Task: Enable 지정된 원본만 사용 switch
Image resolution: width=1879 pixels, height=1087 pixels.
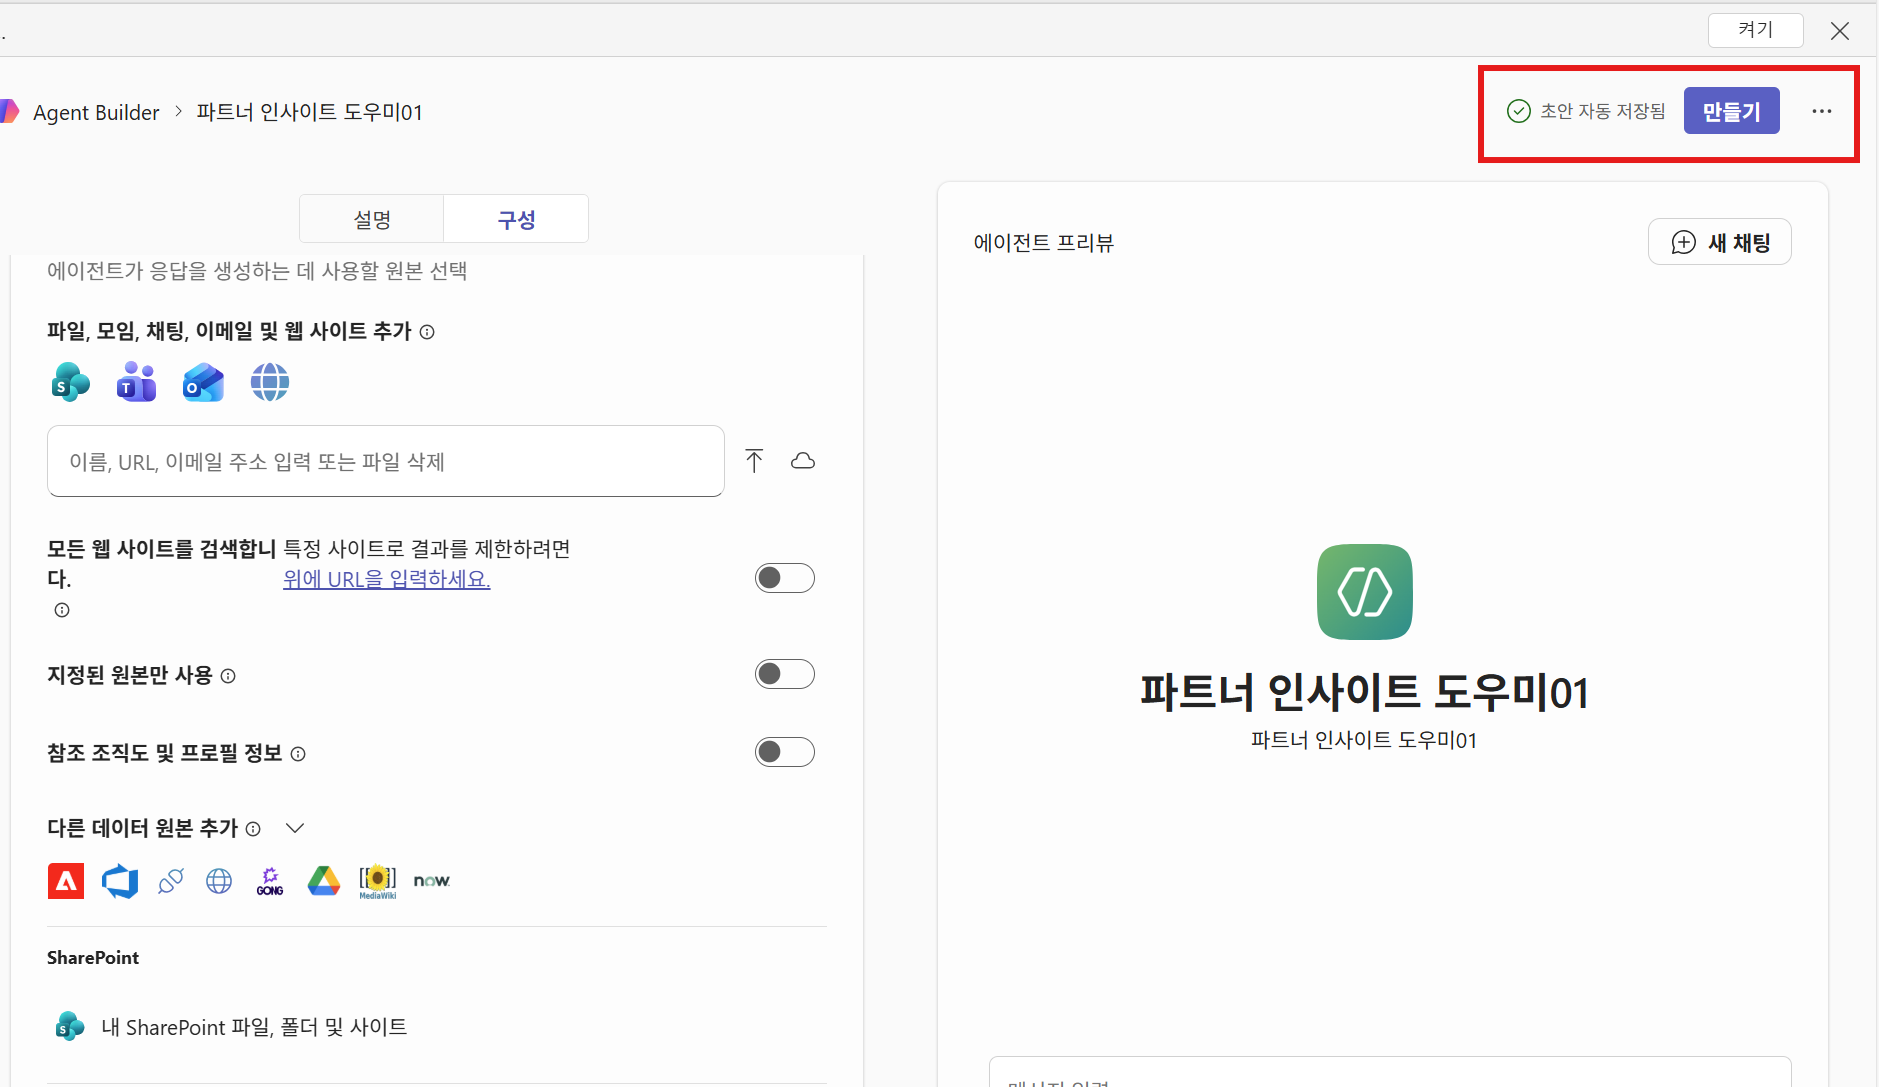Action: click(x=785, y=674)
